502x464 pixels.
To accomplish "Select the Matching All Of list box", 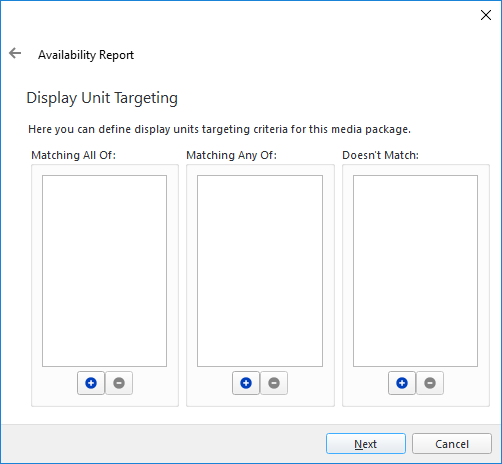I will tap(104, 271).
